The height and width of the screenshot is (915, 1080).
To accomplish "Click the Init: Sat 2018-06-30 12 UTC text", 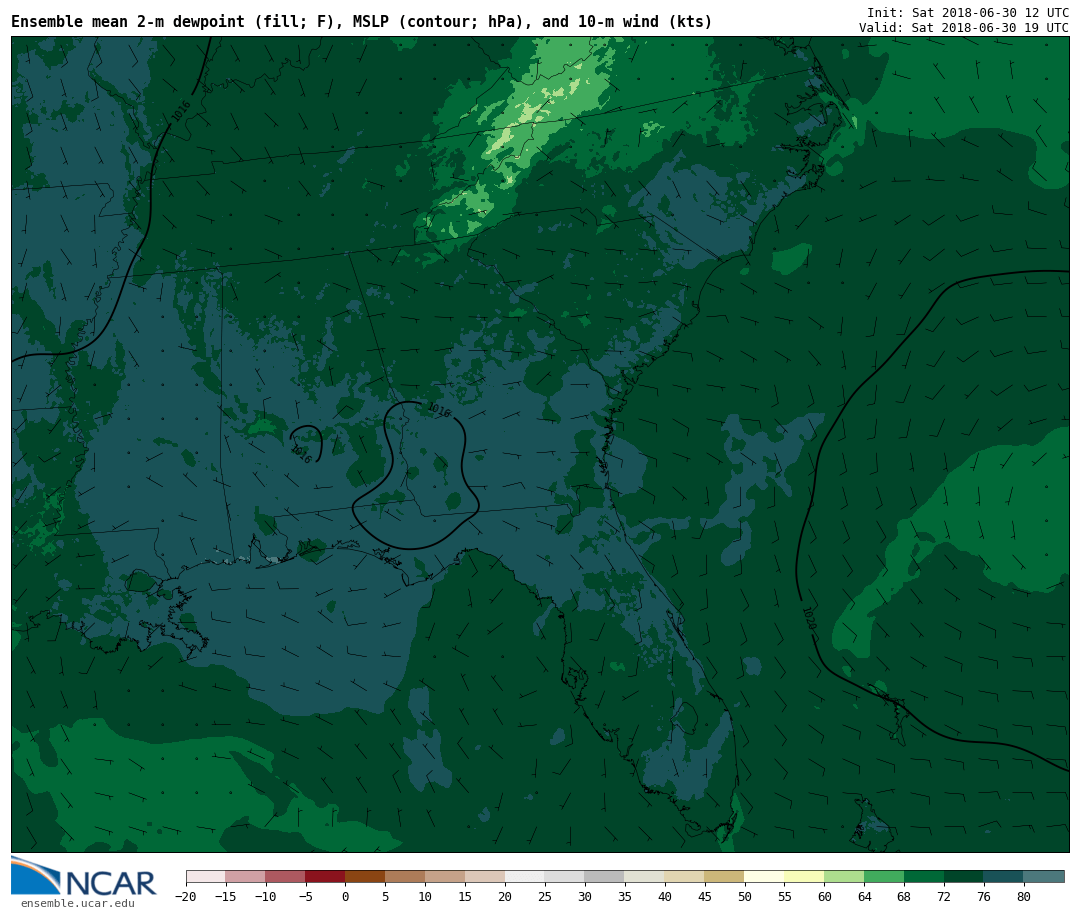I will tap(967, 12).
